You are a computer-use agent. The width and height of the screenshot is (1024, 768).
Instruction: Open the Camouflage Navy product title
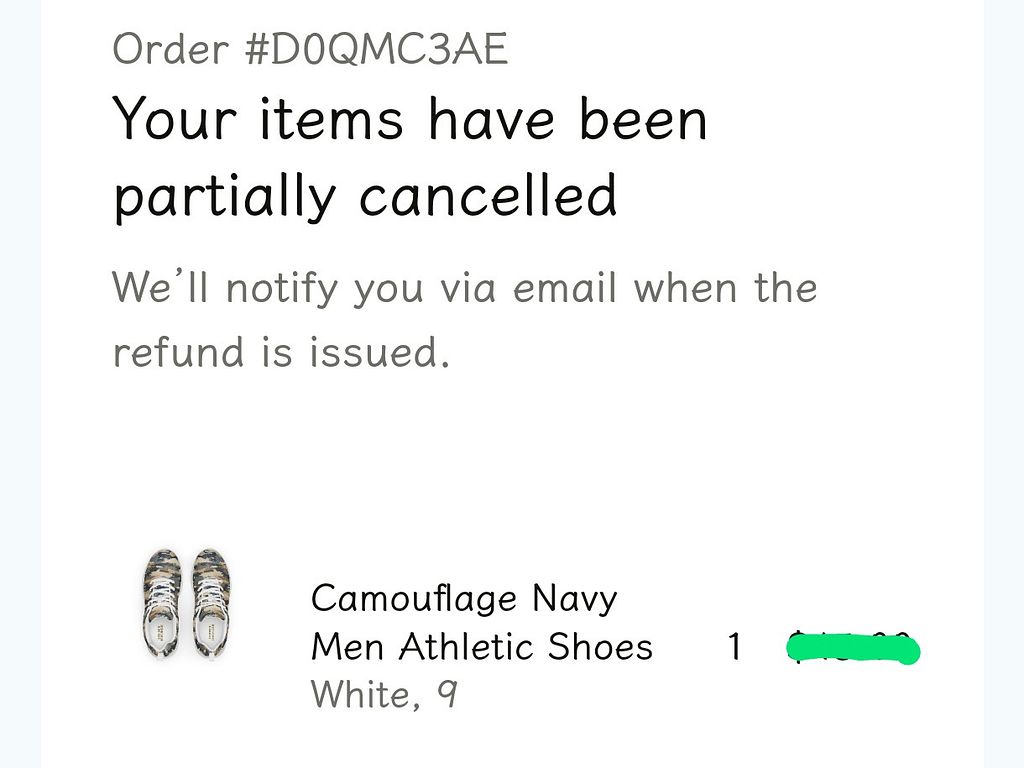click(464, 599)
